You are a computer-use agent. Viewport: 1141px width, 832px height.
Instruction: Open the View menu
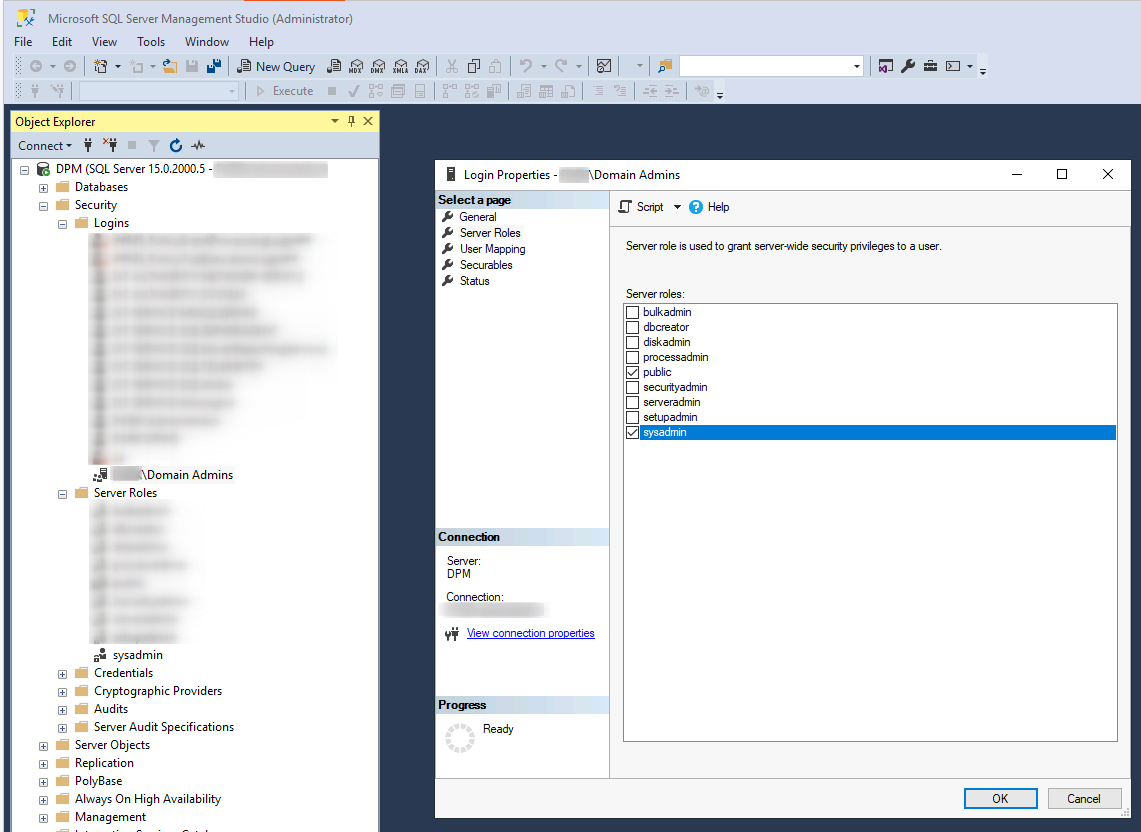(x=104, y=41)
